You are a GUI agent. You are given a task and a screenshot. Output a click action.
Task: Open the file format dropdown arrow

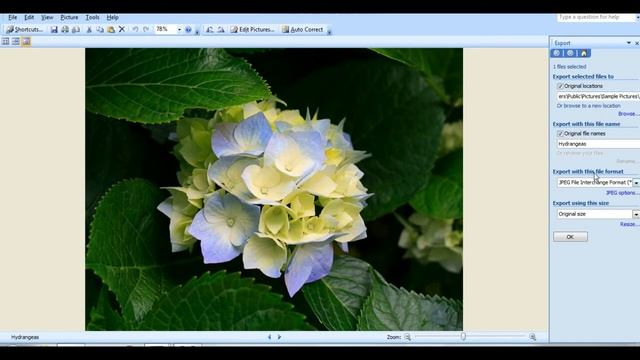(x=636, y=182)
